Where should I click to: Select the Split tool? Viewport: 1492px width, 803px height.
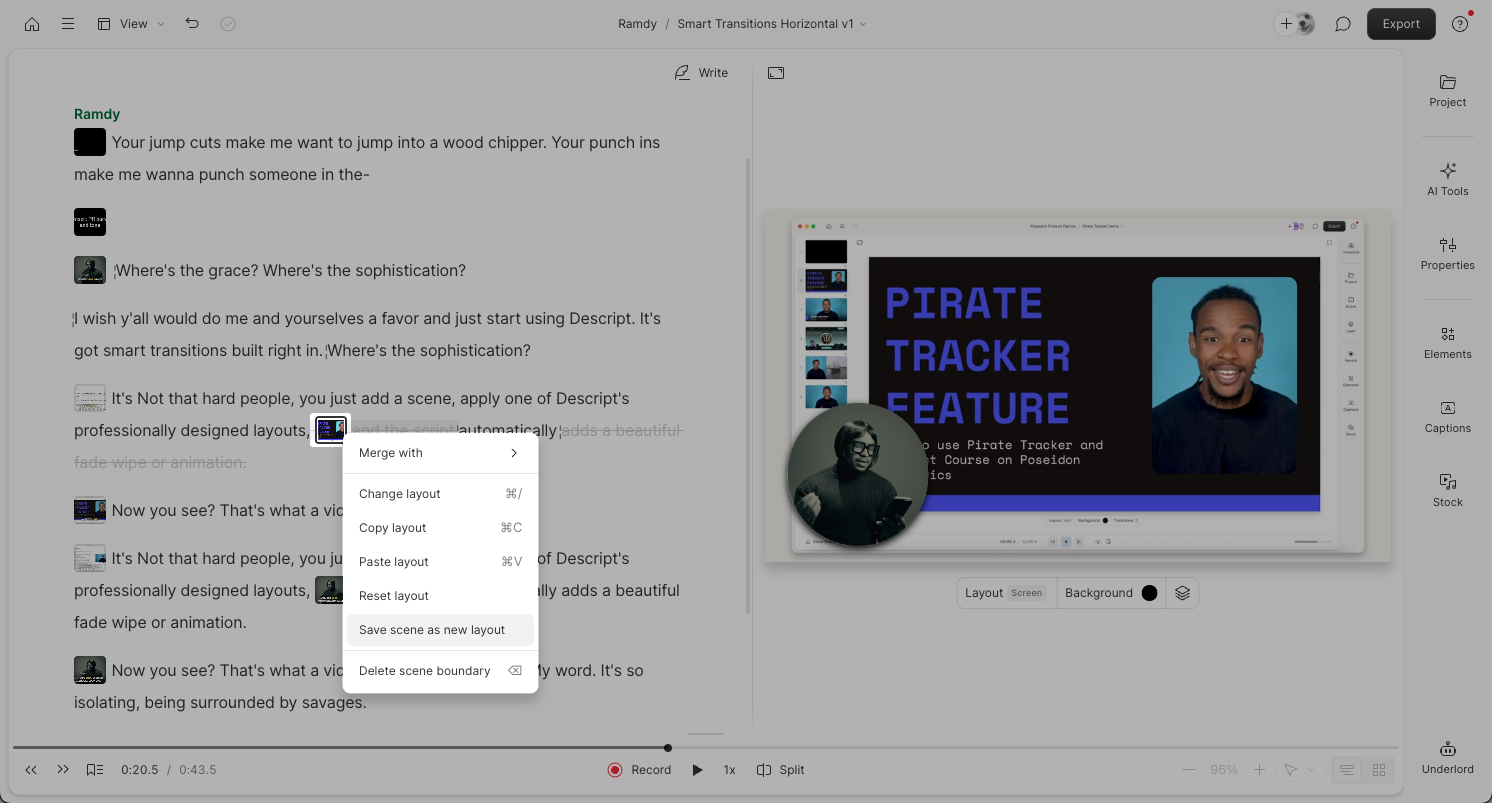coord(780,769)
